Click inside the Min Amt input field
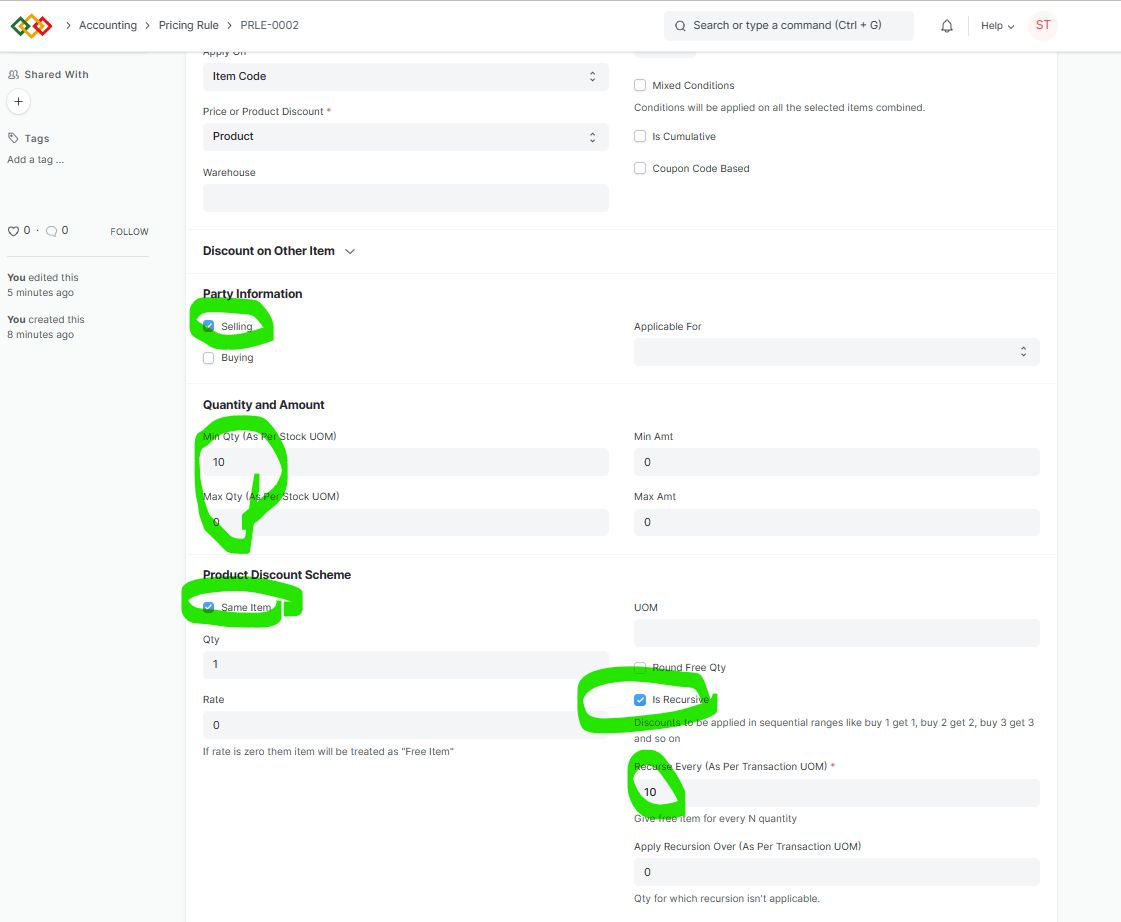This screenshot has height=922, width=1121. (836, 462)
